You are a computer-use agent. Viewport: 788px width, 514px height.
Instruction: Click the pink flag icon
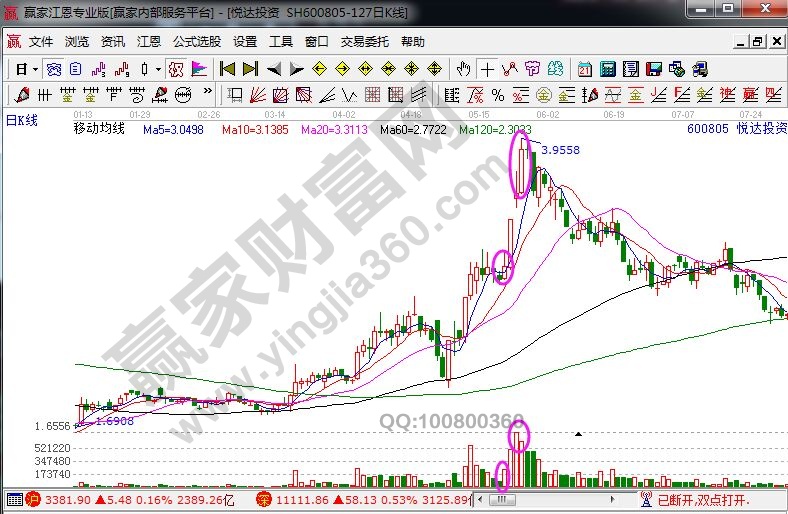(199, 69)
